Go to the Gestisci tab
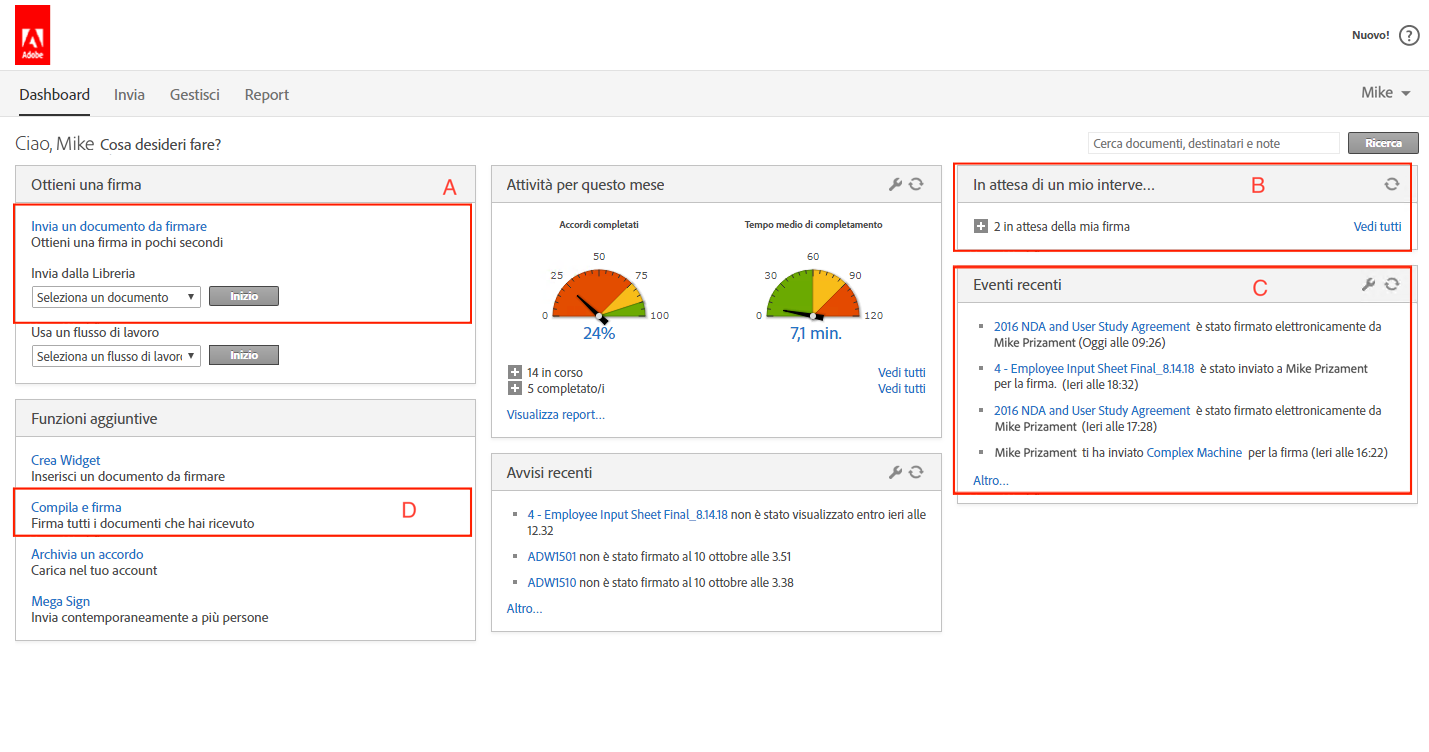This screenshot has height=752, width=1429. coord(194,95)
